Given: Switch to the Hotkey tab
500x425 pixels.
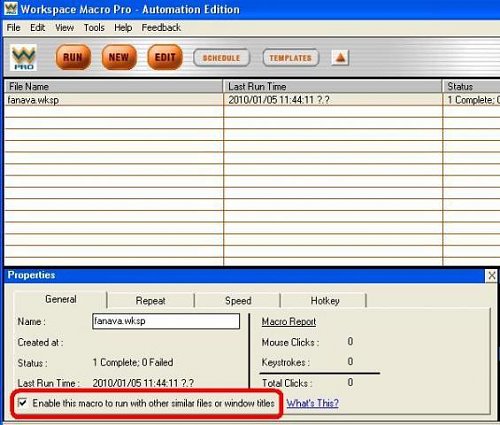Looking at the screenshot, I should tap(325, 301).
